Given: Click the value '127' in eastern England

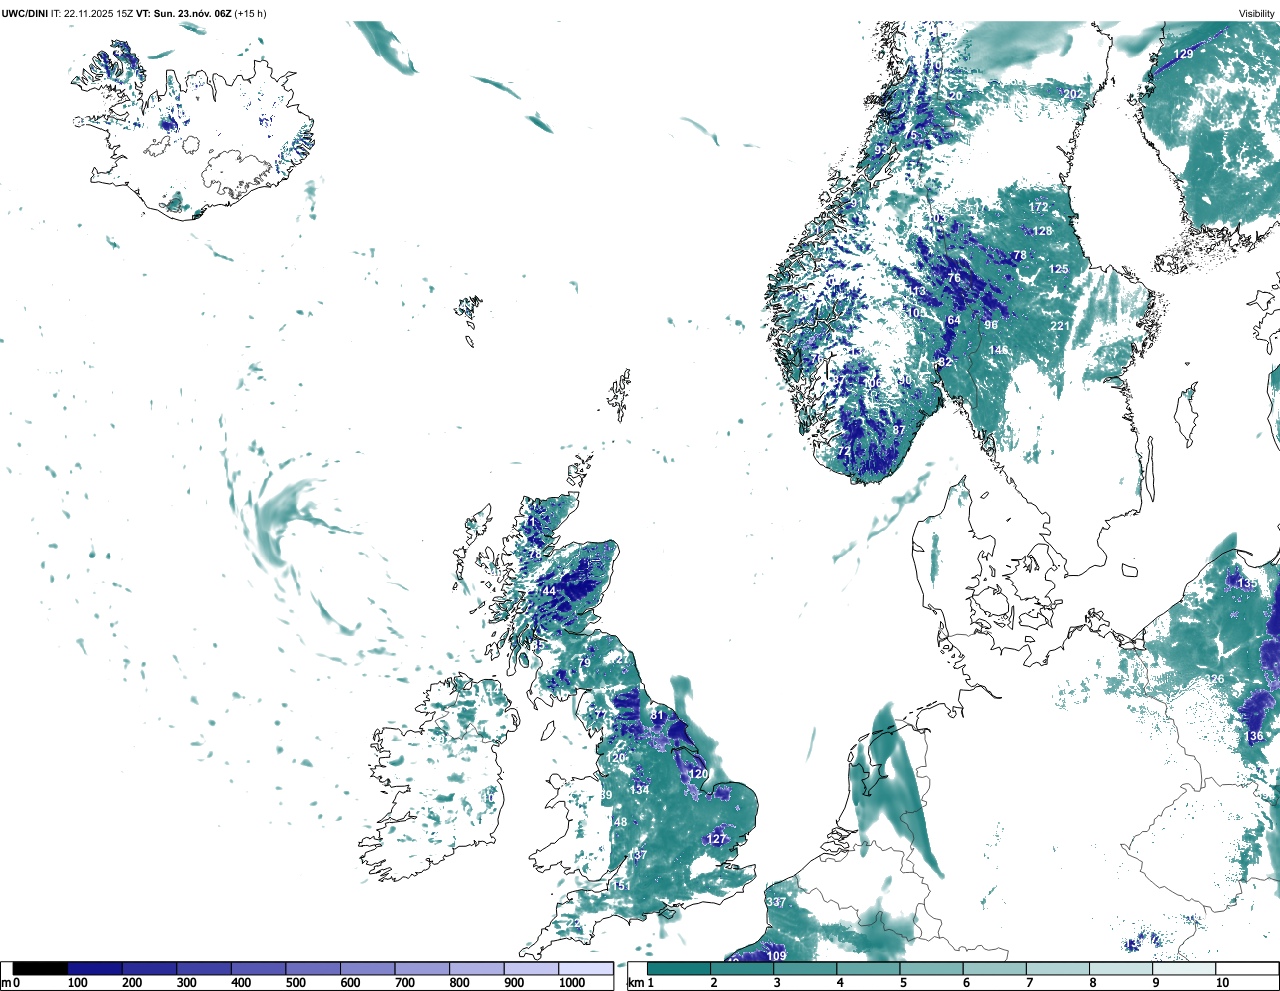Looking at the screenshot, I should click(x=717, y=839).
